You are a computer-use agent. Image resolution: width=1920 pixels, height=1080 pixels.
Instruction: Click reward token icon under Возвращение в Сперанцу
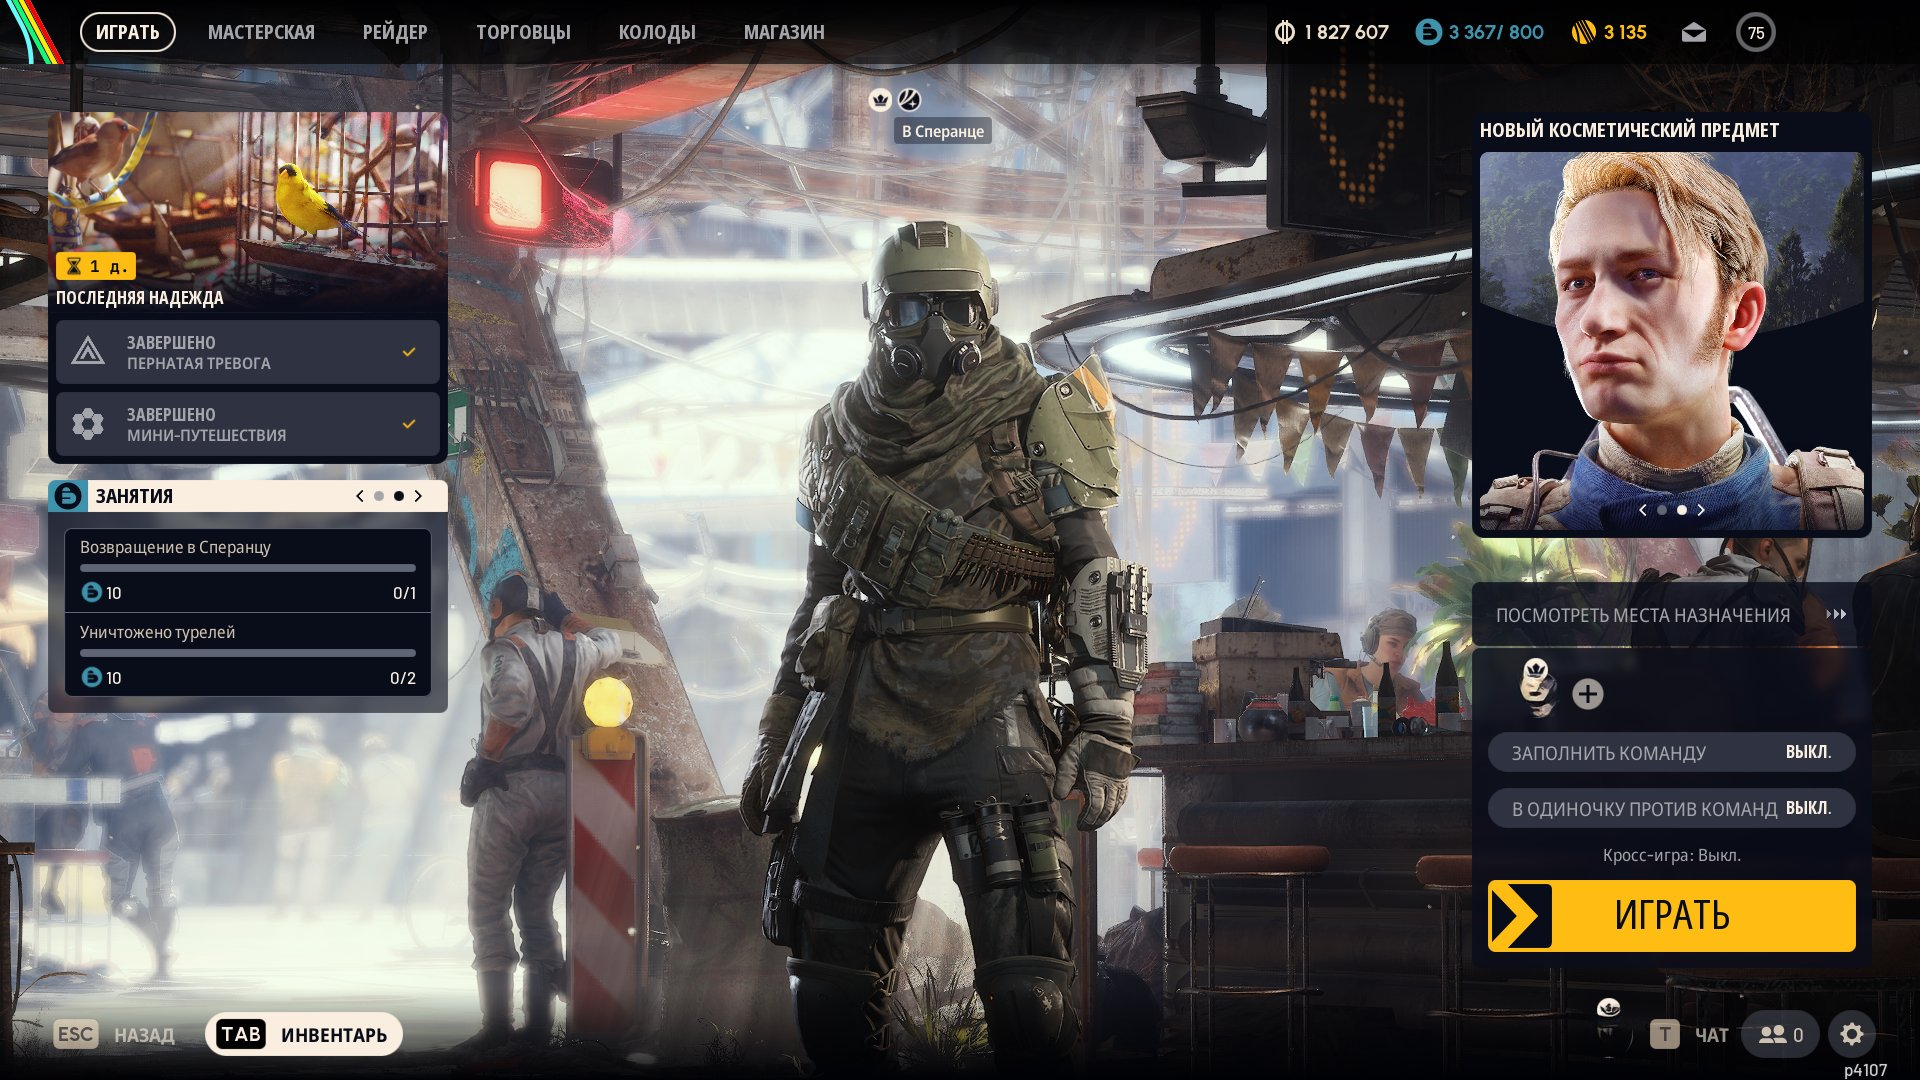(91, 593)
